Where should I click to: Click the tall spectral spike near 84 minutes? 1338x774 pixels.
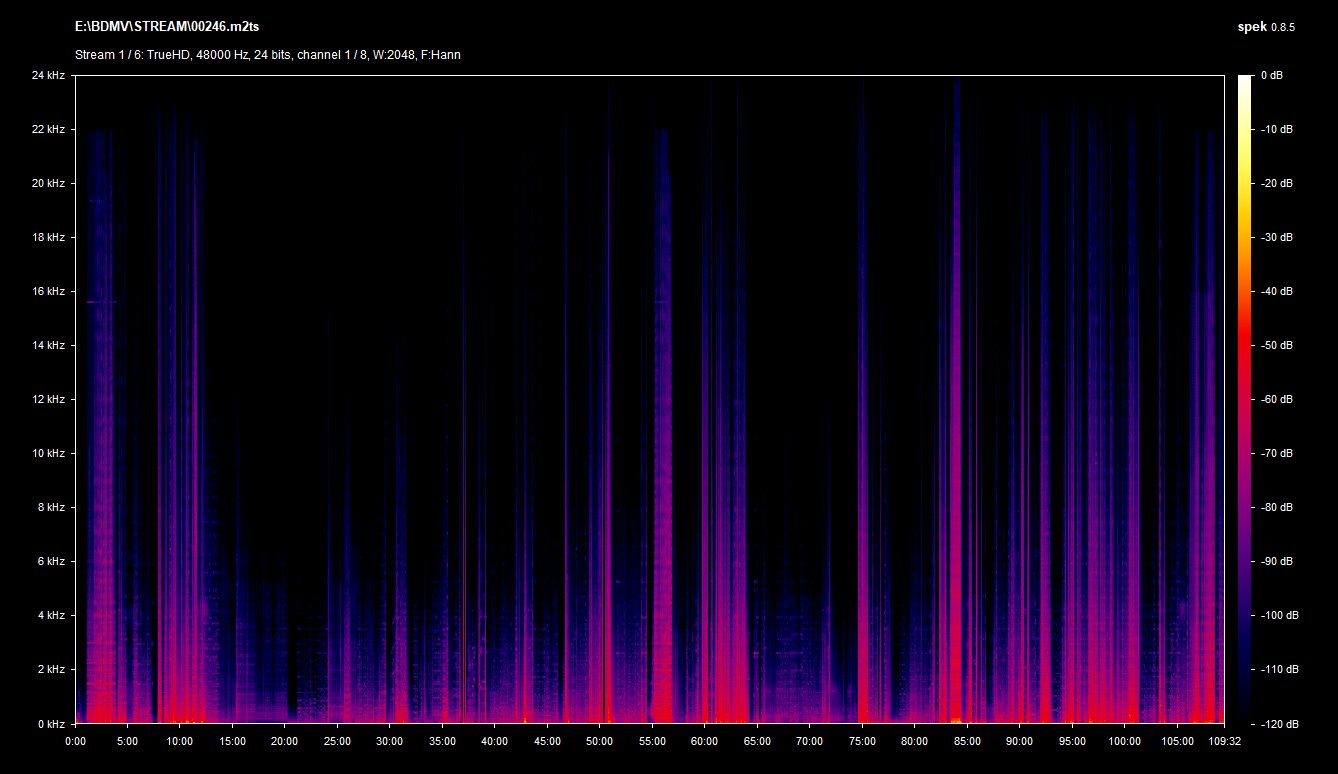[x=956, y=400]
